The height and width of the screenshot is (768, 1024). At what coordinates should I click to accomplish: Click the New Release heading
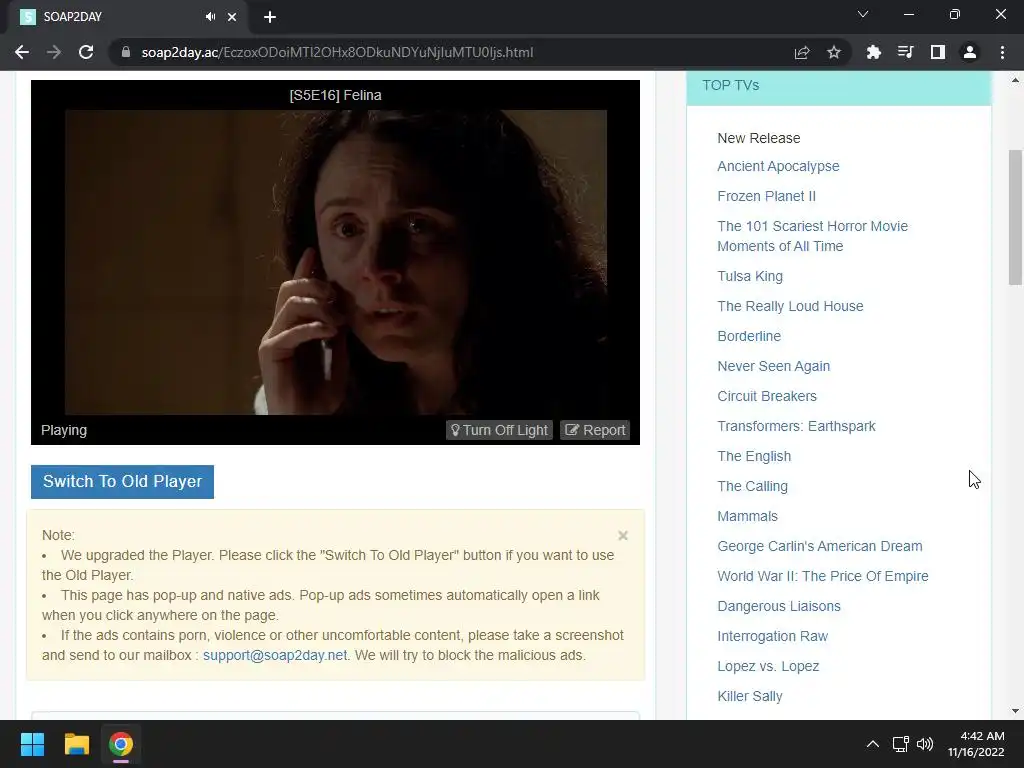(x=758, y=138)
